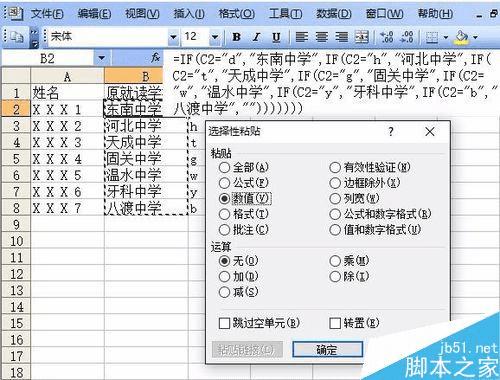Click the copy icon in toolbar
This screenshot has width=500, height=380.
pyautogui.click(x=16, y=37)
